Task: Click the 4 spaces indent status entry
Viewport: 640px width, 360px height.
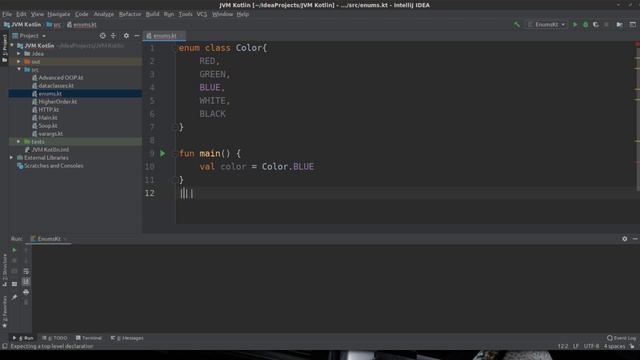Action: click(614, 346)
